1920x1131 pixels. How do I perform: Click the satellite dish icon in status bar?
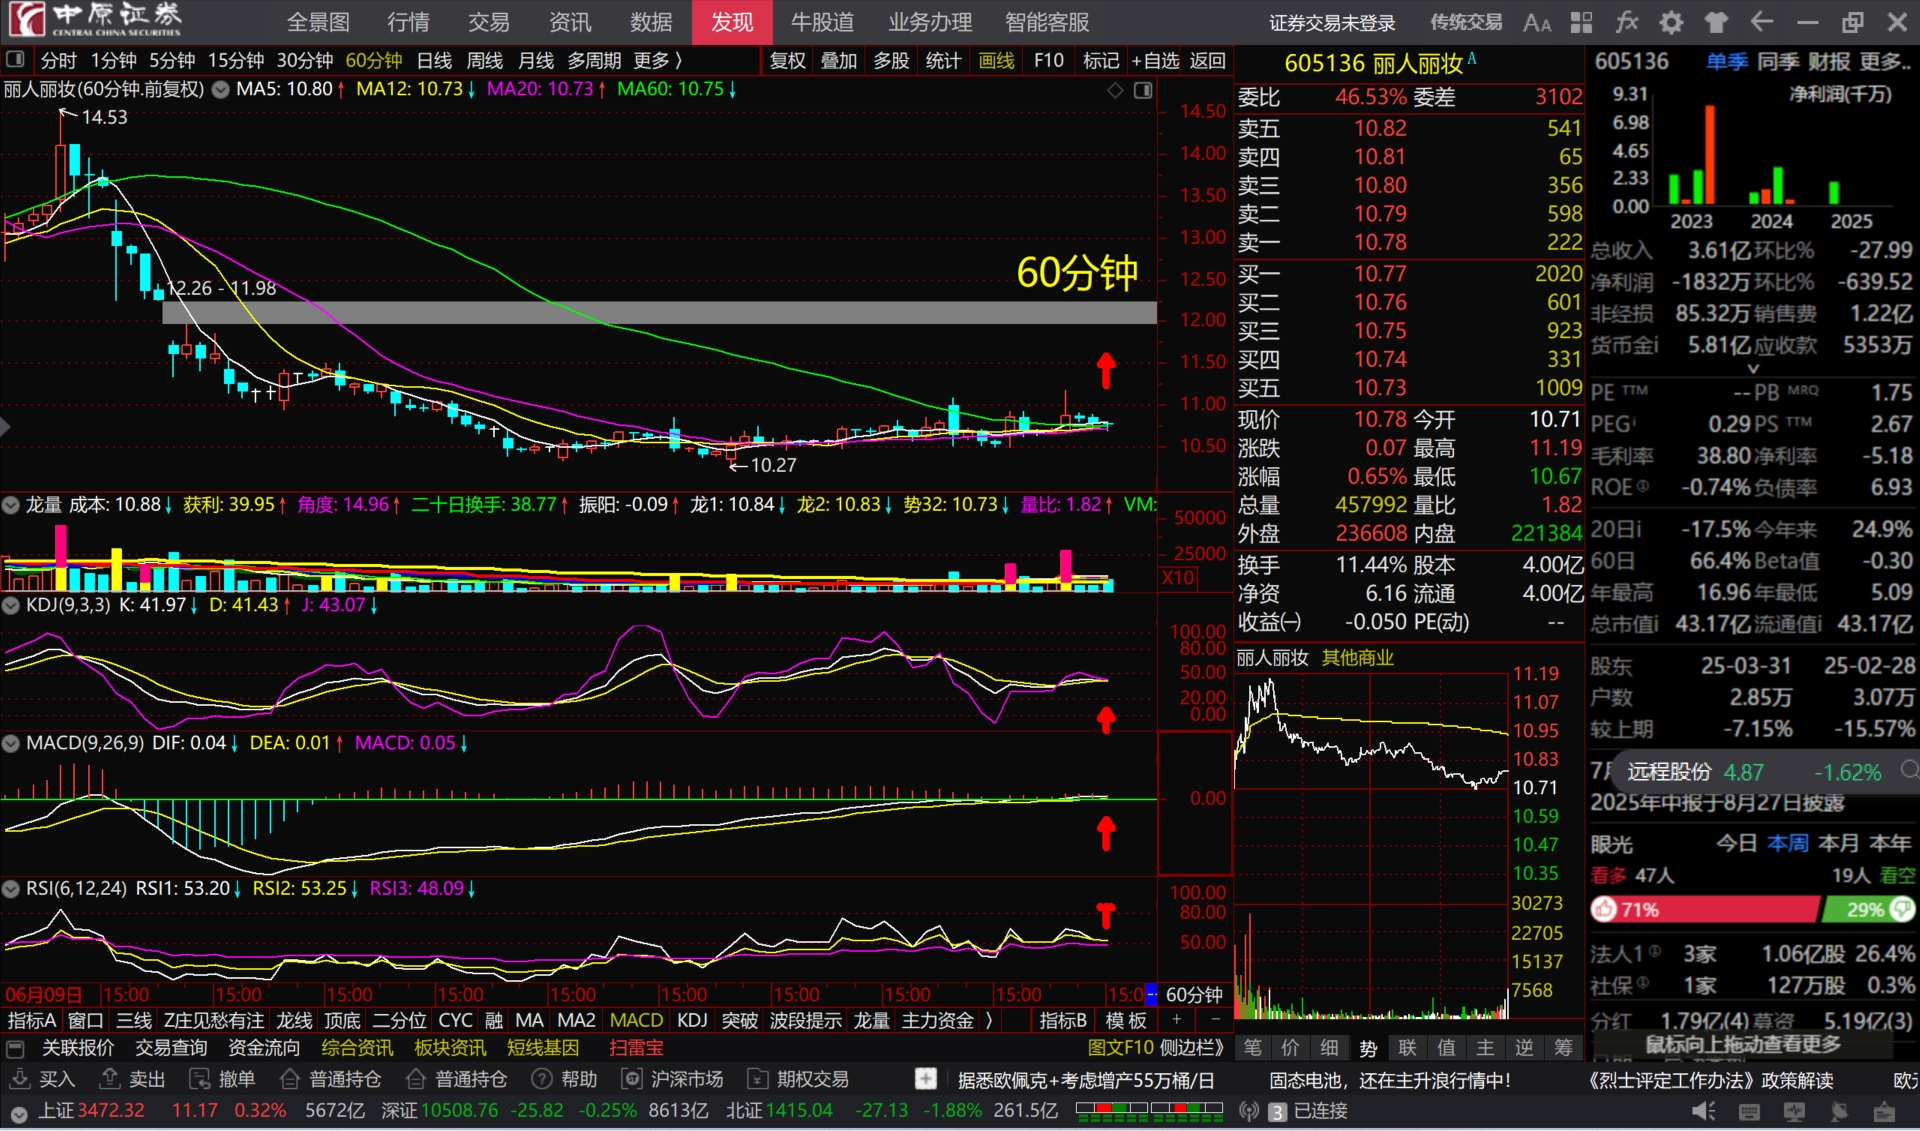1839,1111
